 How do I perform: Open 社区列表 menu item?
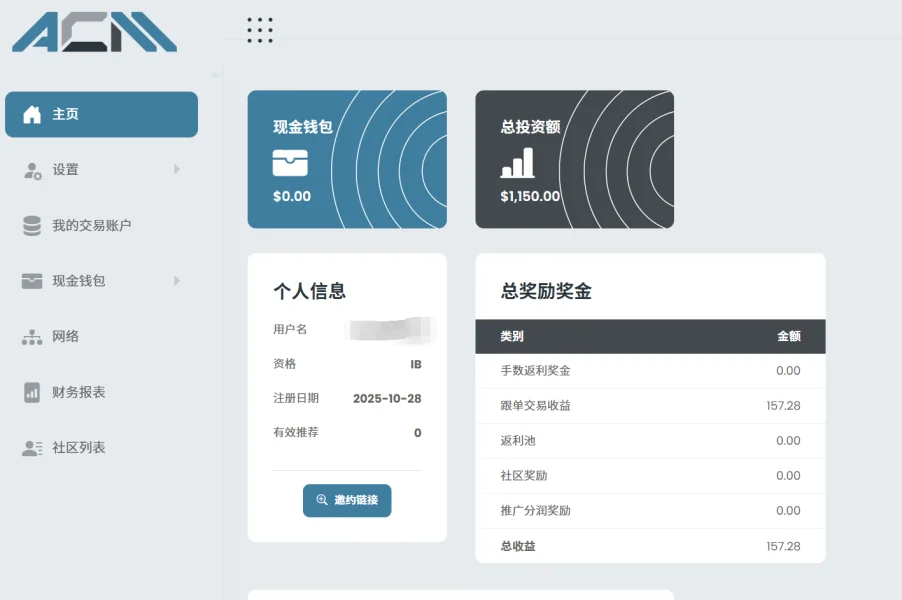pos(101,448)
